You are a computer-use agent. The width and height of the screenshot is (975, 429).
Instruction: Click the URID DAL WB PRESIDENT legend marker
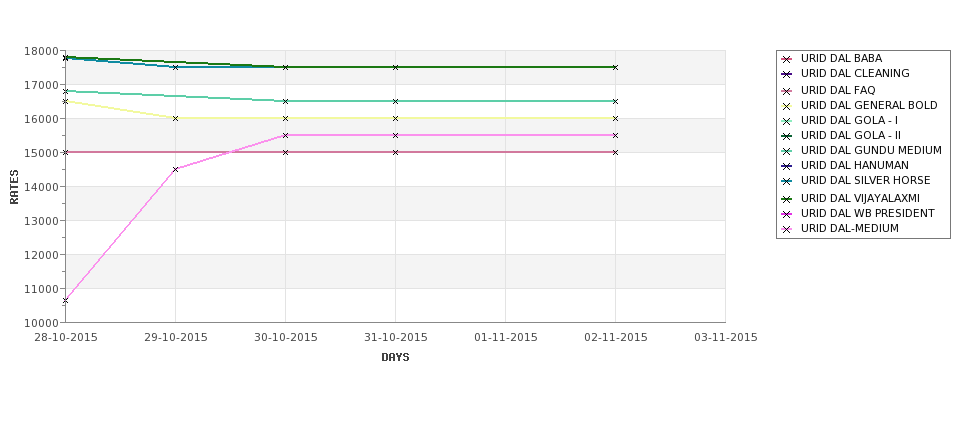tap(787, 214)
